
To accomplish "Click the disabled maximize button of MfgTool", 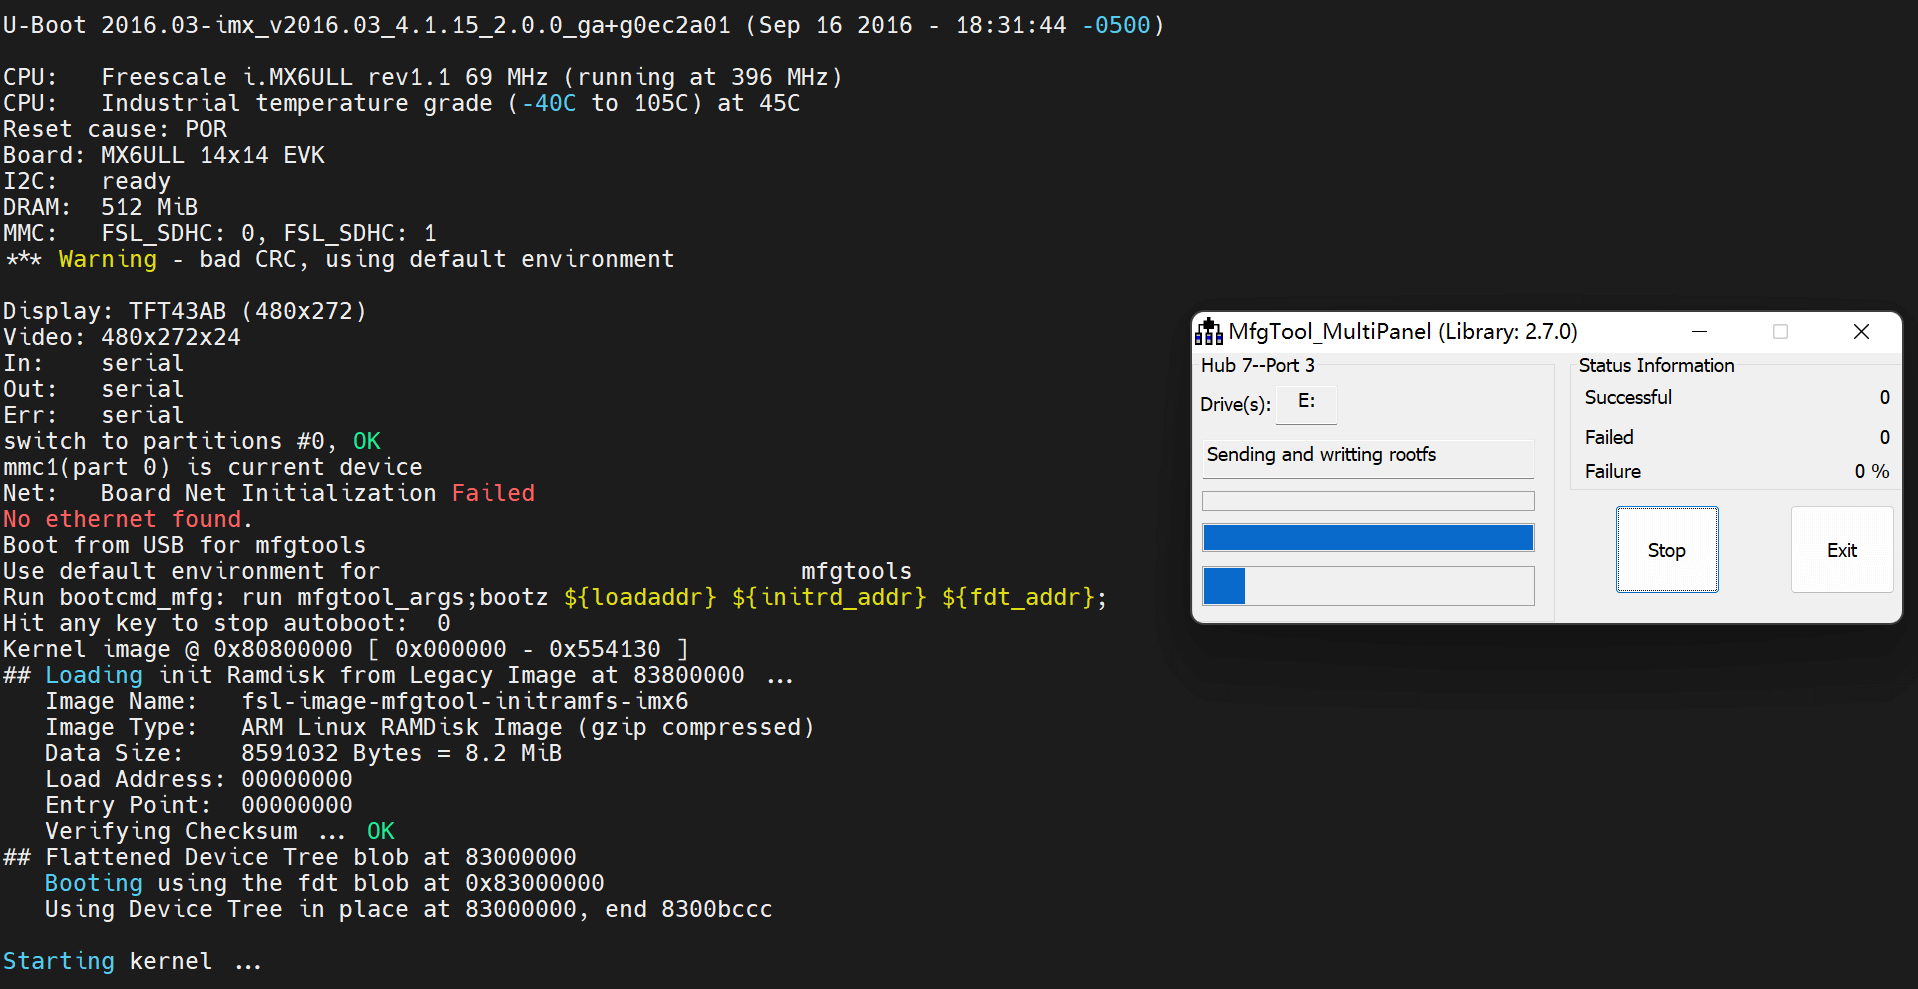I will coord(1780,332).
